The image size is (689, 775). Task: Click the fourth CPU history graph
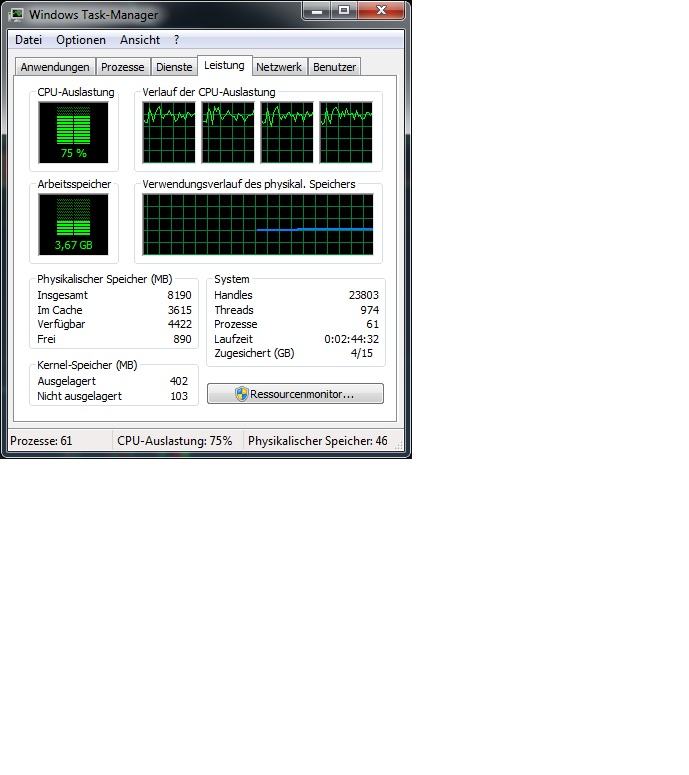pyautogui.click(x=346, y=132)
